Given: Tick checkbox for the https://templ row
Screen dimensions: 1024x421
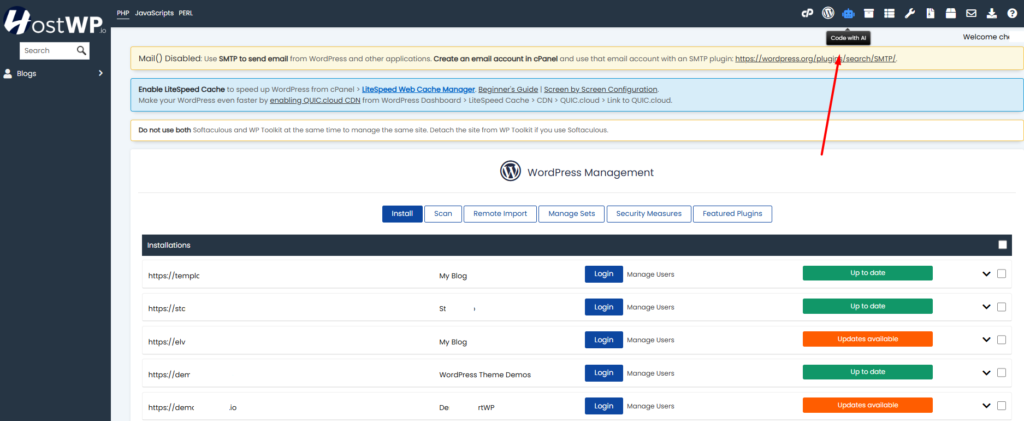Looking at the screenshot, I should (x=1001, y=274).
